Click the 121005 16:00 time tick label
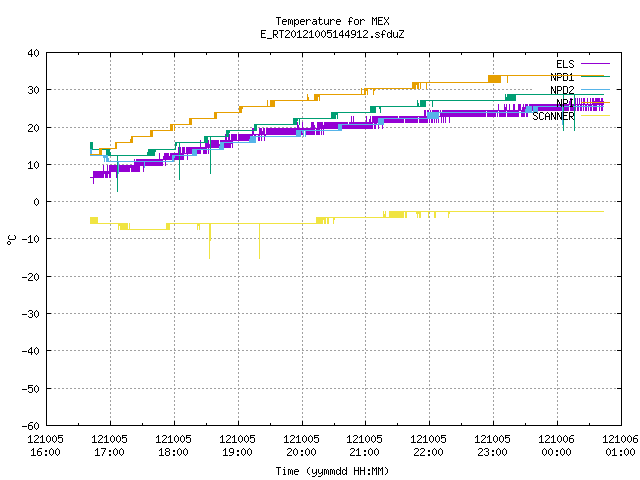Image resolution: width=640 pixels, height=480 pixels. pyautogui.click(x=45, y=446)
